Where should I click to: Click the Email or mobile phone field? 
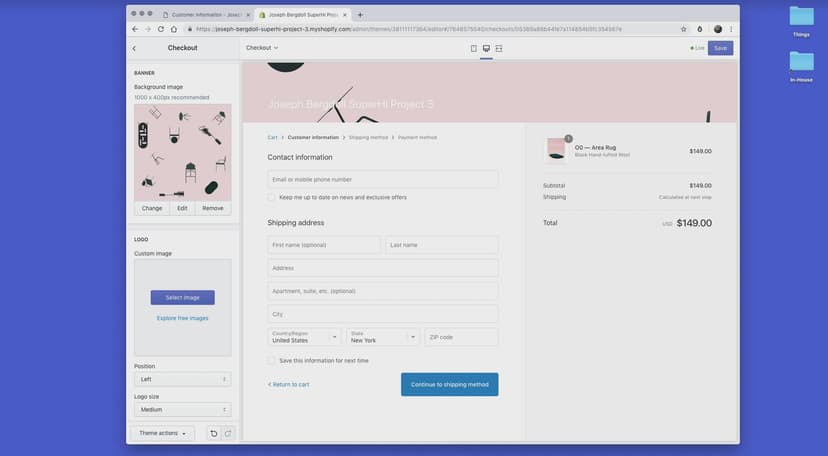(383, 179)
